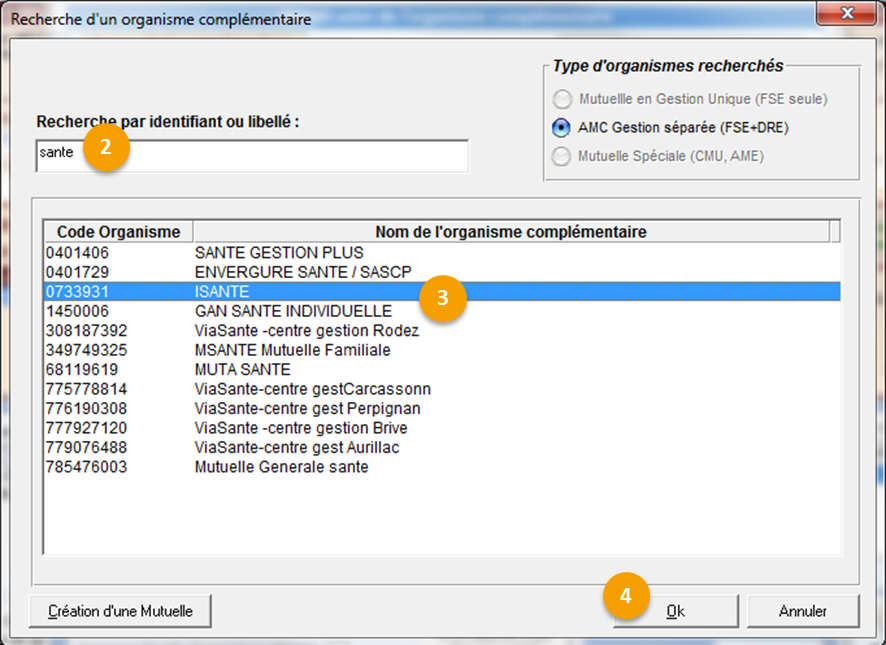The width and height of the screenshot is (886, 645).
Task: Select AMC Gestion séparée radio option
Action: (563, 128)
